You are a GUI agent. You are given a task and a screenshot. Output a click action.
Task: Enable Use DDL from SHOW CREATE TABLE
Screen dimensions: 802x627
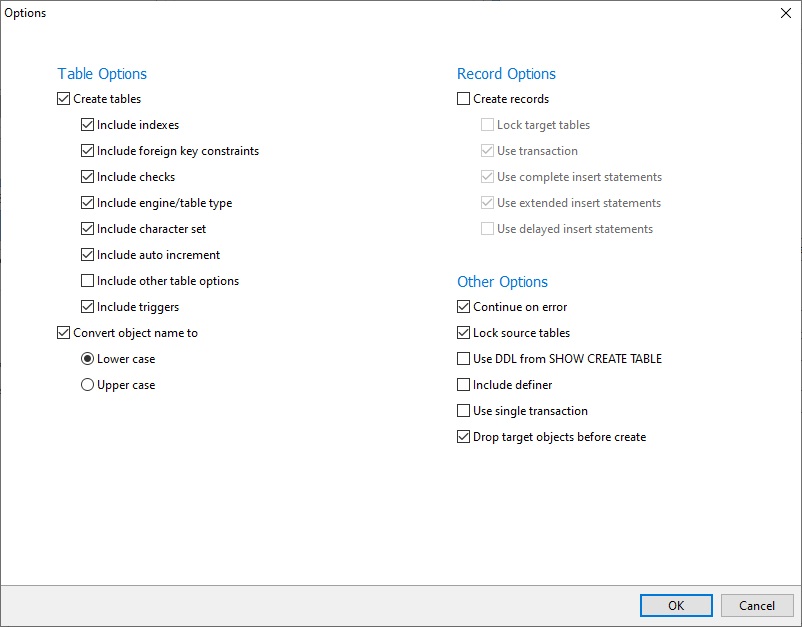[464, 359]
